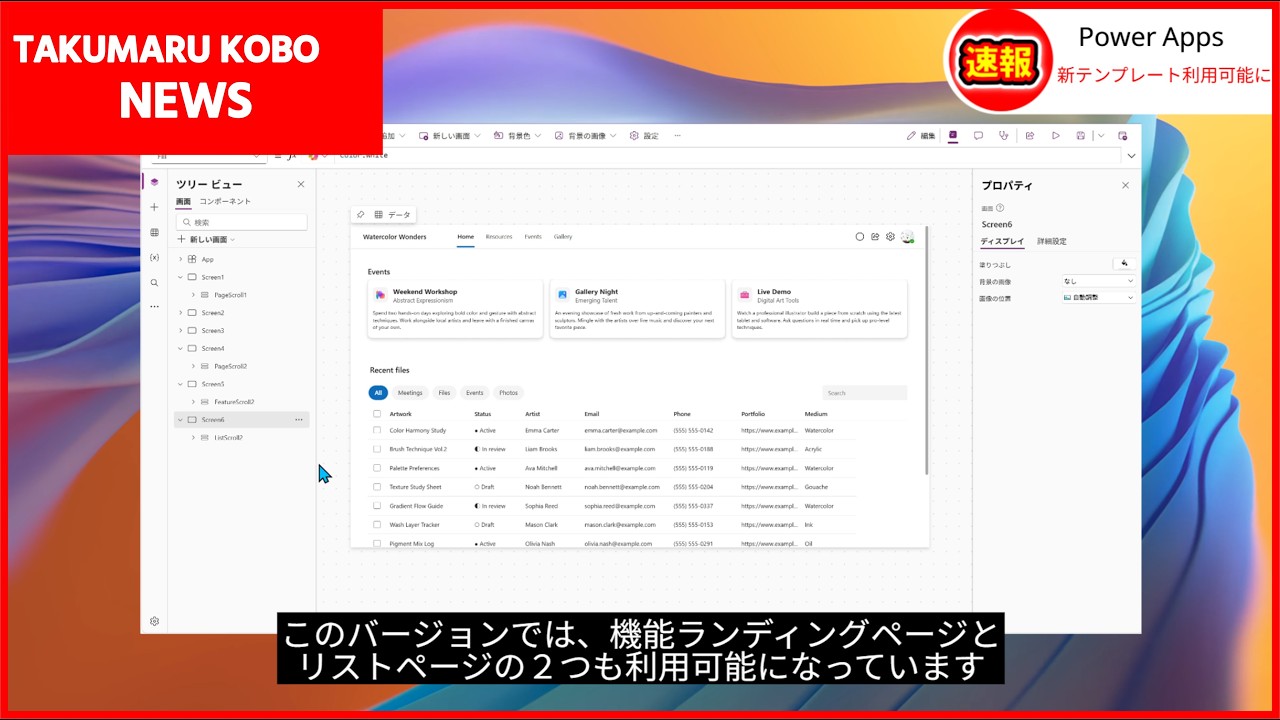
Task: Open the 背景の画像 'なし' dropdown in properties
Action: (x=1098, y=282)
